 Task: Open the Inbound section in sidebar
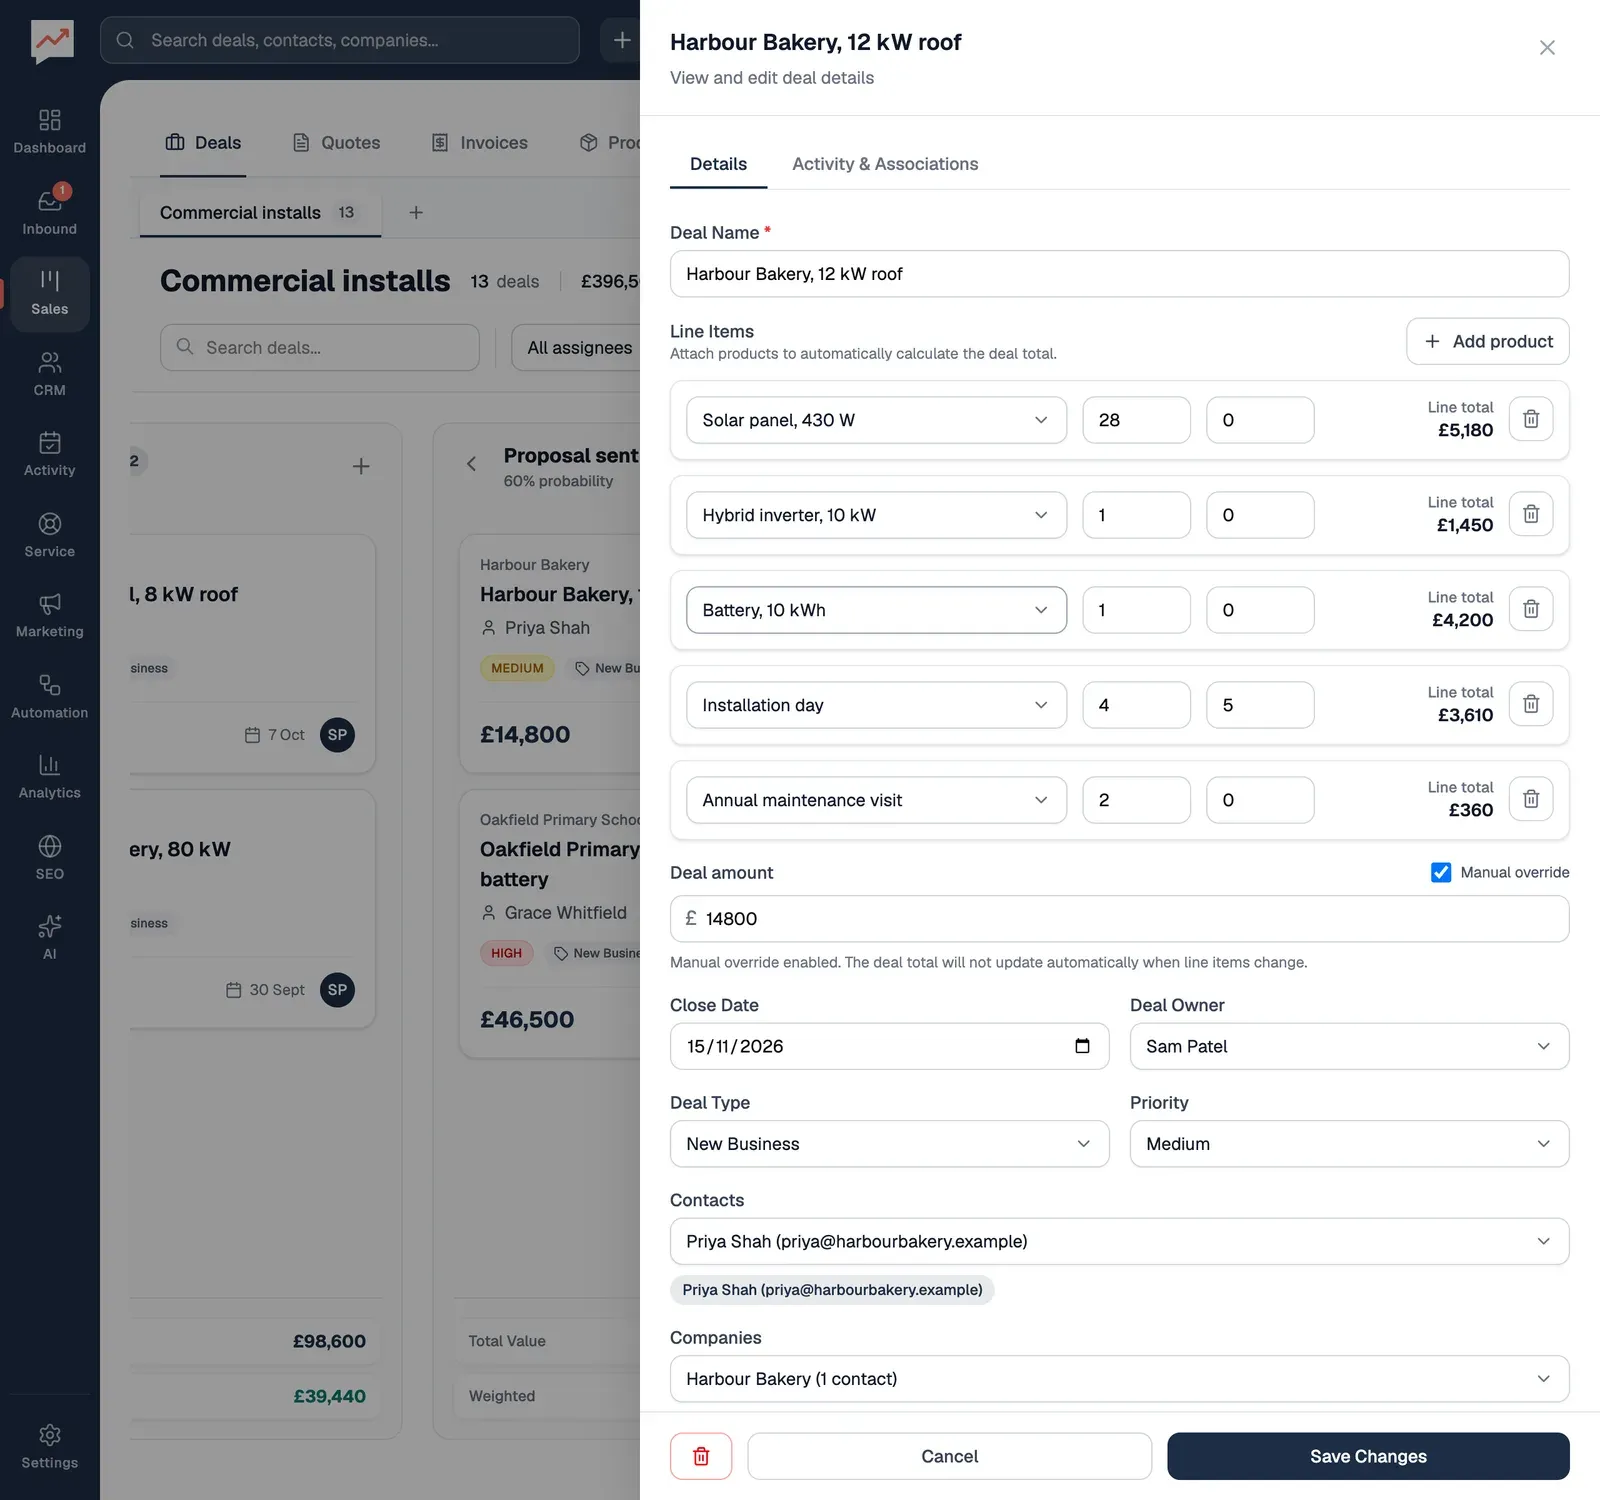(x=49, y=212)
